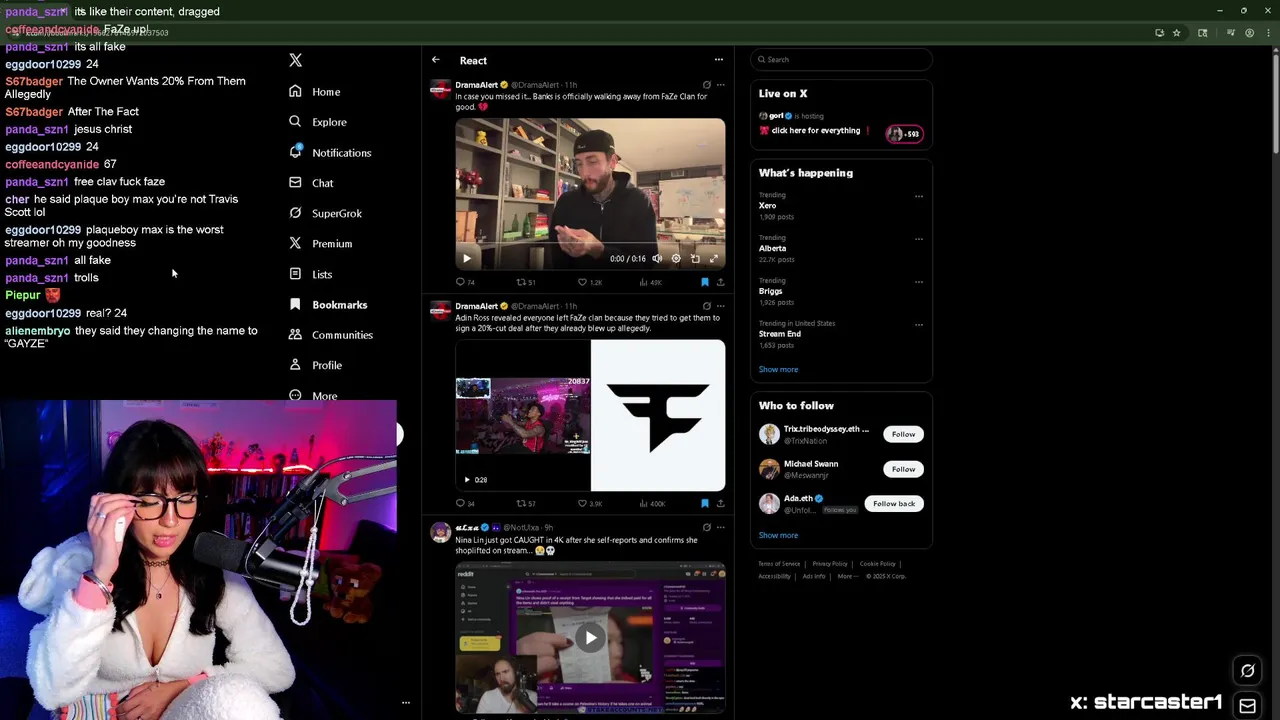Viewport: 1280px width, 720px height.
Task: Open Grok explain on NotUlxa post
Action: 707,527
